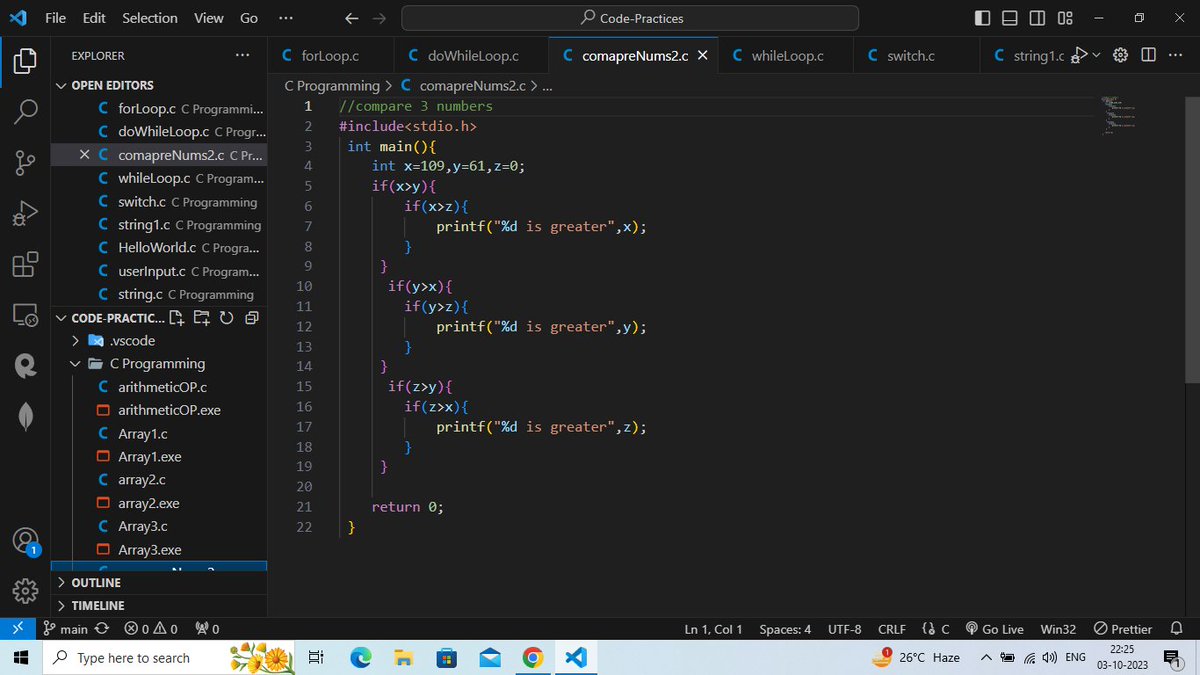This screenshot has height=675, width=1200.
Task: Toggle the bottom panel layout button
Action: 1010,18
